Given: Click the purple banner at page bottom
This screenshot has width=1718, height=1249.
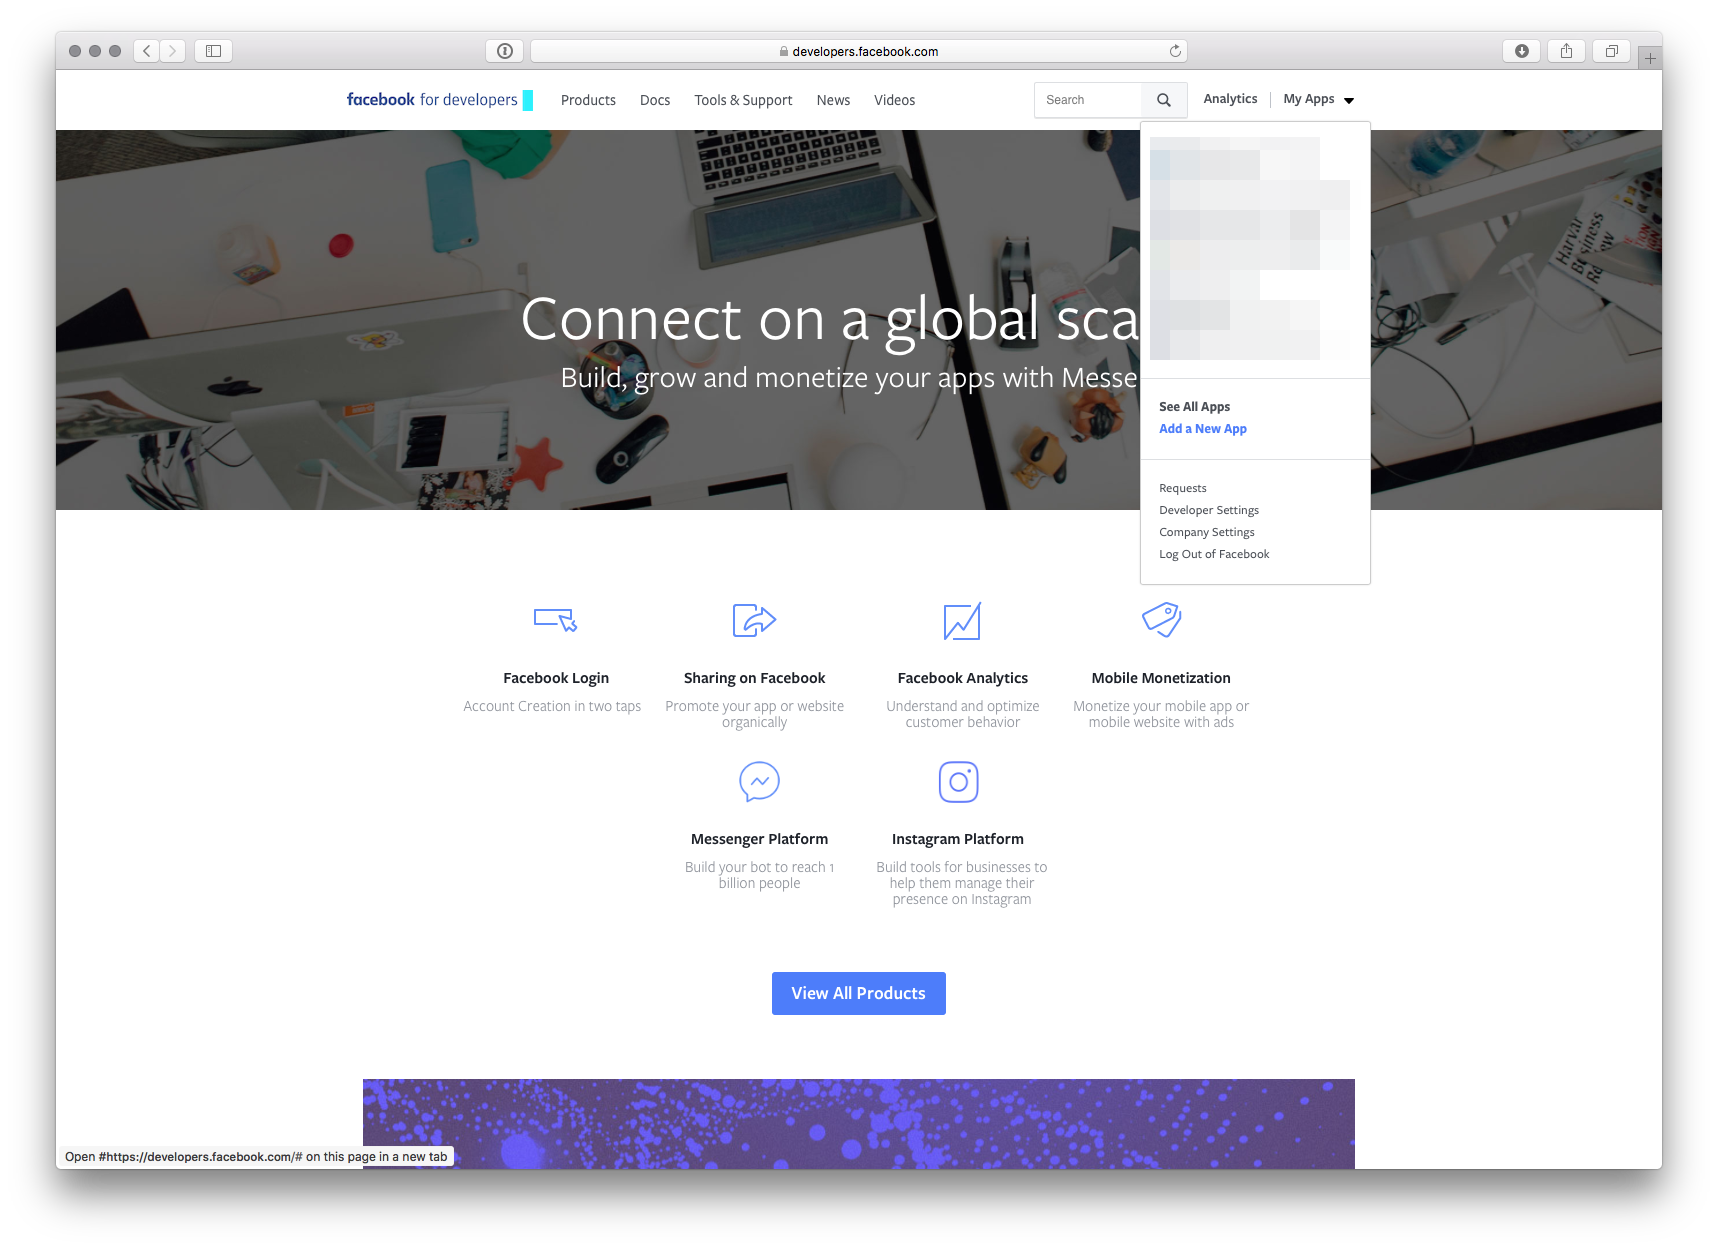Looking at the screenshot, I should pos(859,1124).
